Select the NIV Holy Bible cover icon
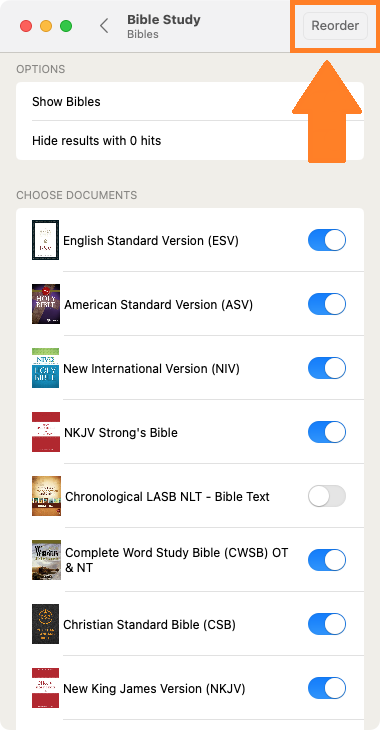Image resolution: width=380 pixels, height=730 pixels. (45, 368)
